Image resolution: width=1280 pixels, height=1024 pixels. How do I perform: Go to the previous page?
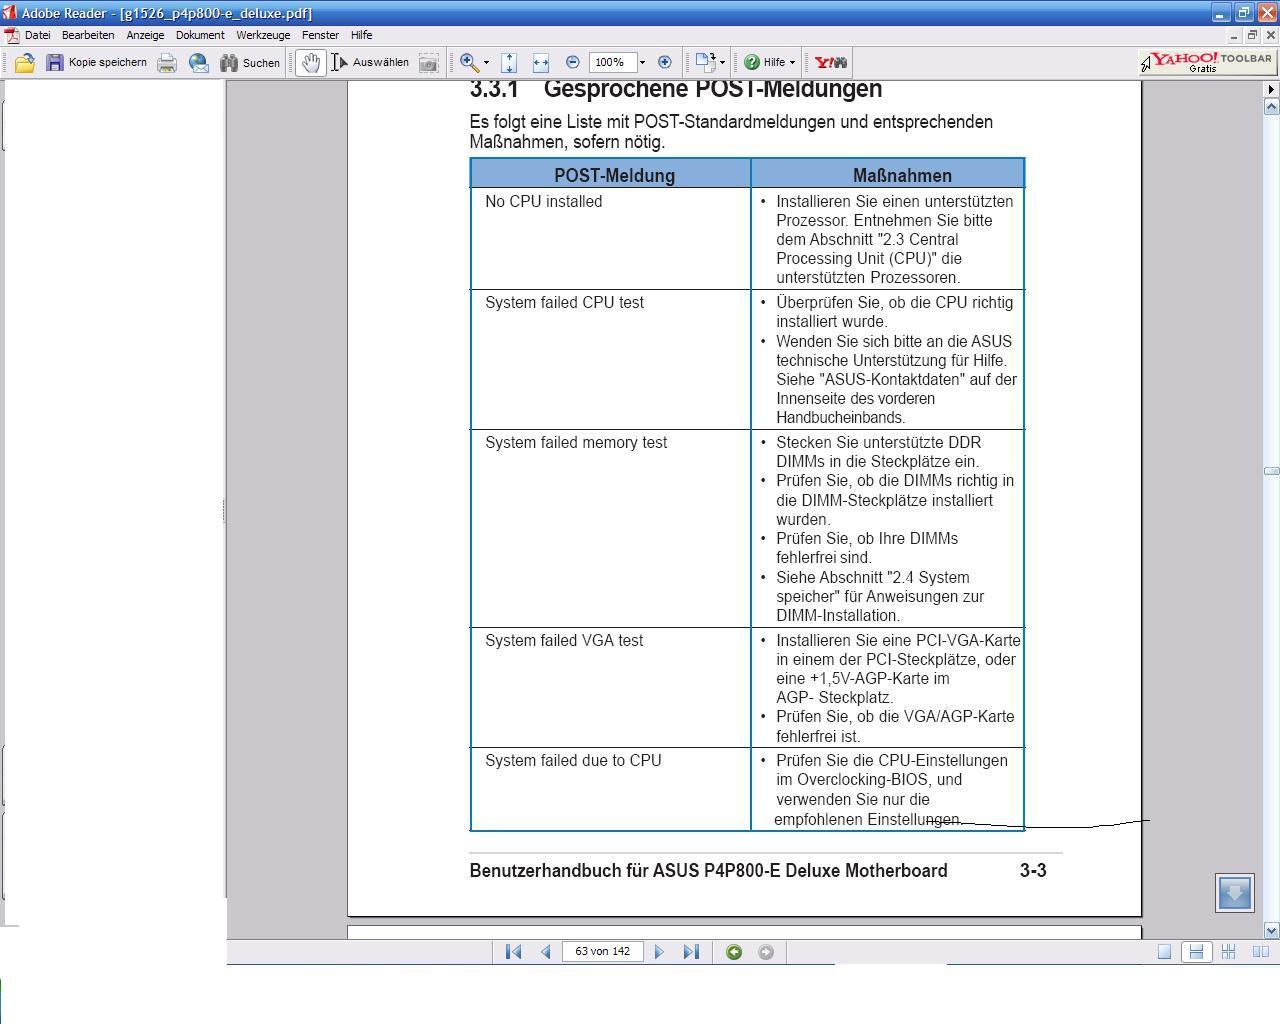click(x=545, y=952)
